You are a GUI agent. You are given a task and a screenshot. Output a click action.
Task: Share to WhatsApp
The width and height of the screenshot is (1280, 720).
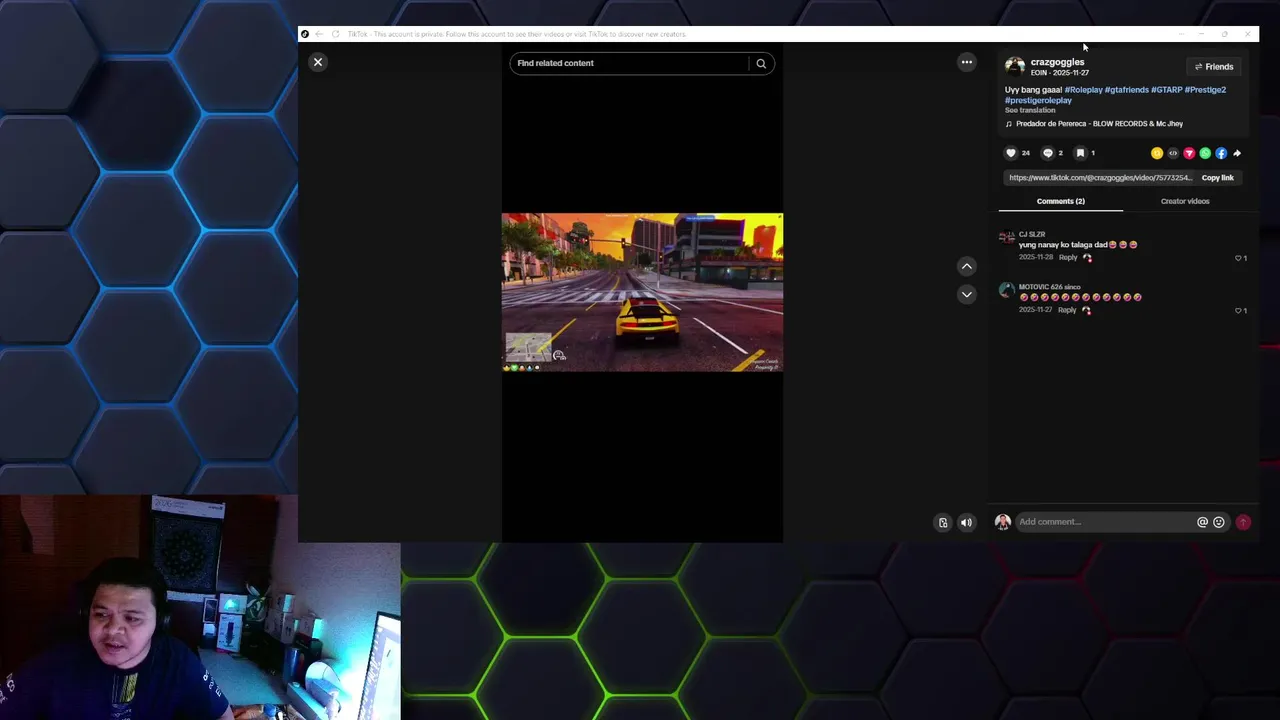pyautogui.click(x=1205, y=153)
